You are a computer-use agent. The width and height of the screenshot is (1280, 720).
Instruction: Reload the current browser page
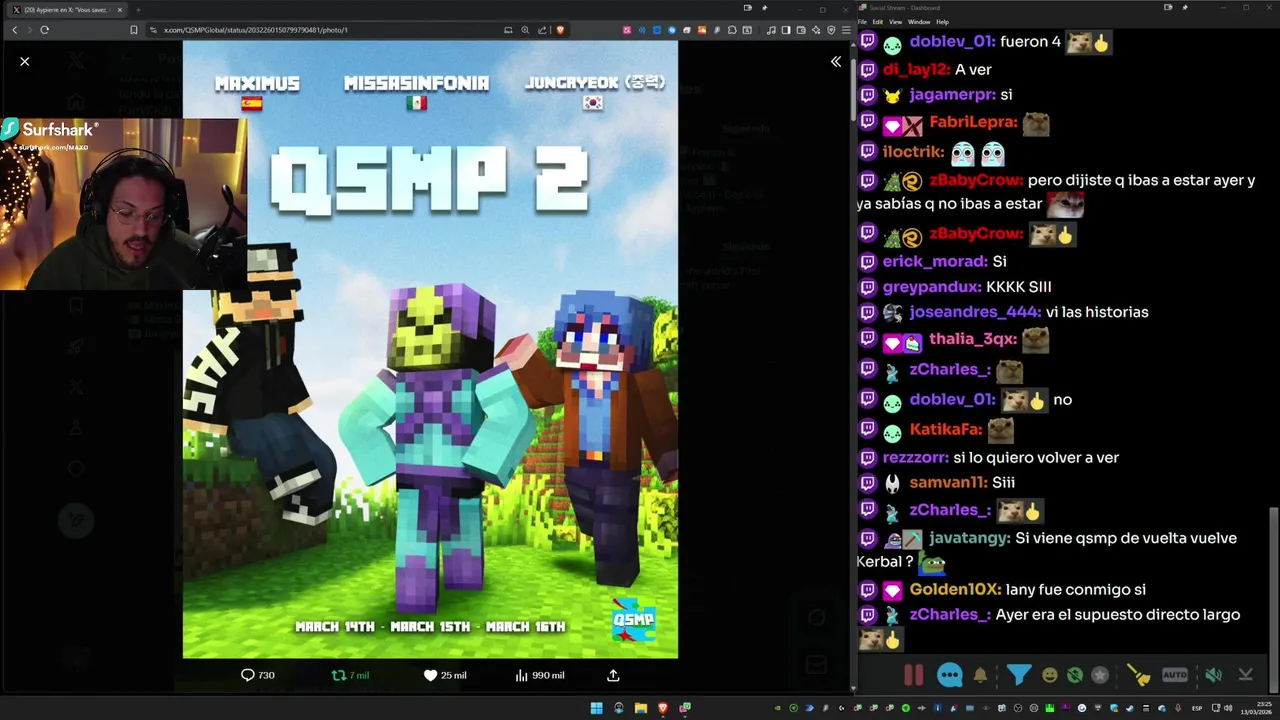click(x=45, y=30)
